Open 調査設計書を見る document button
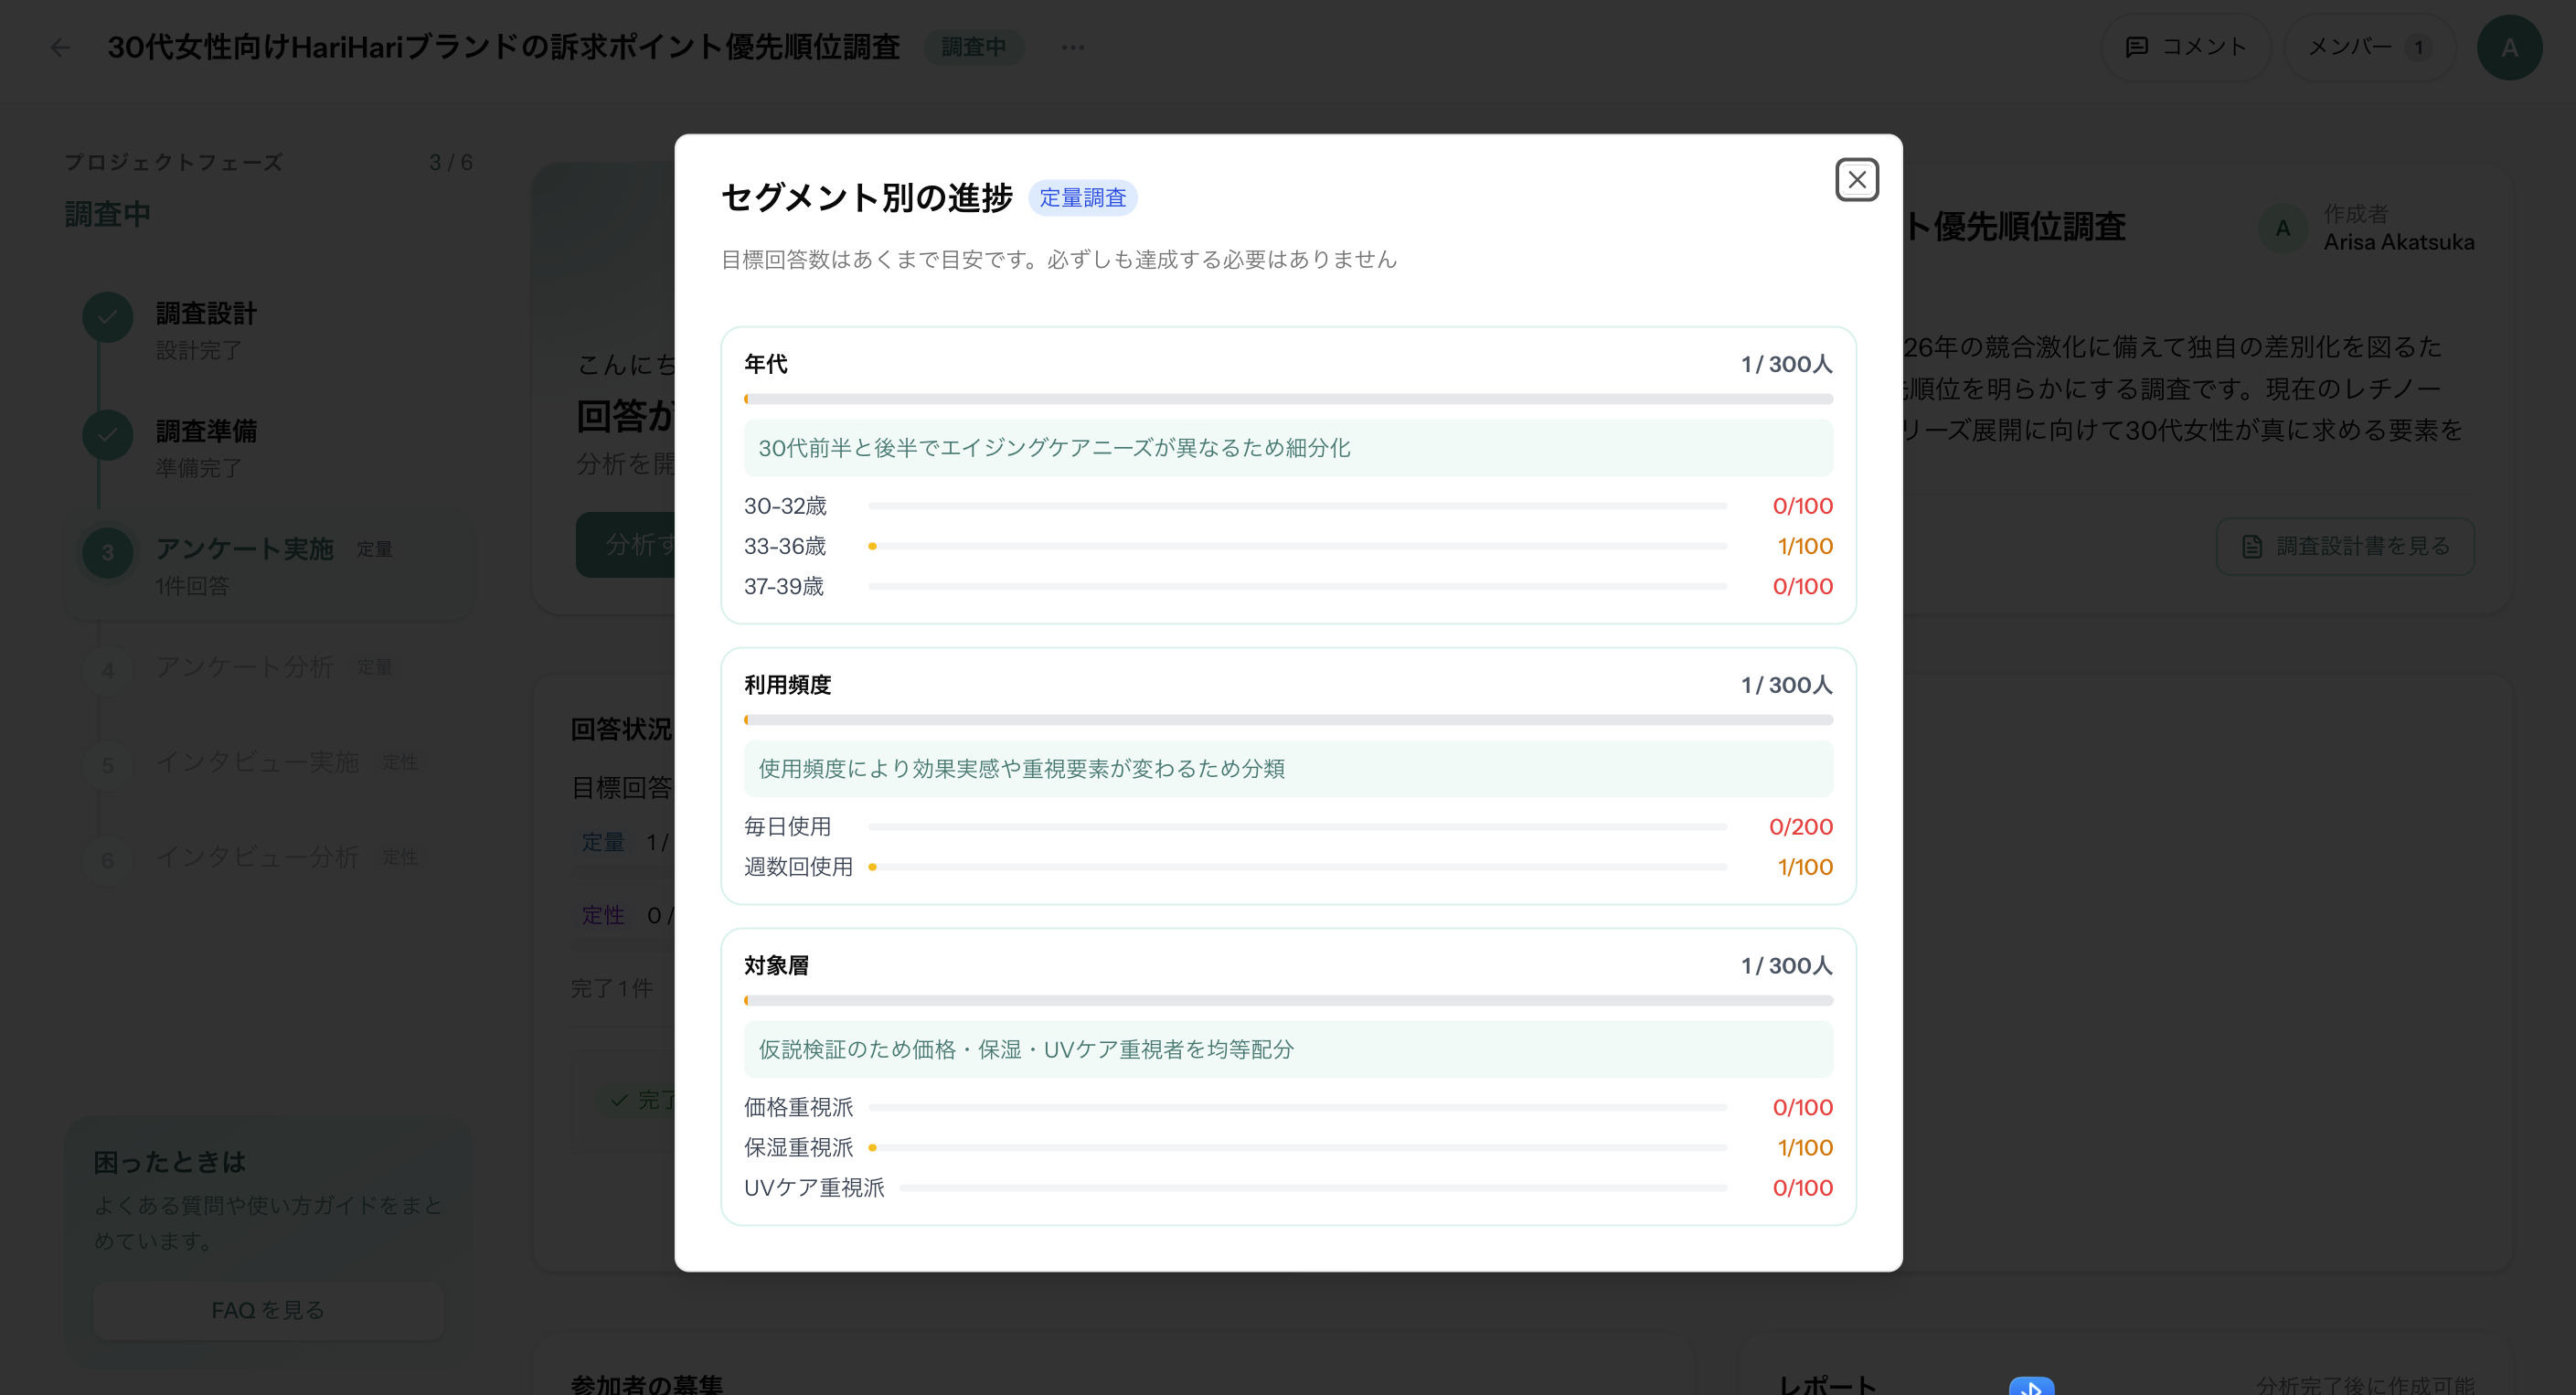This screenshot has height=1395, width=2576. 2345,546
